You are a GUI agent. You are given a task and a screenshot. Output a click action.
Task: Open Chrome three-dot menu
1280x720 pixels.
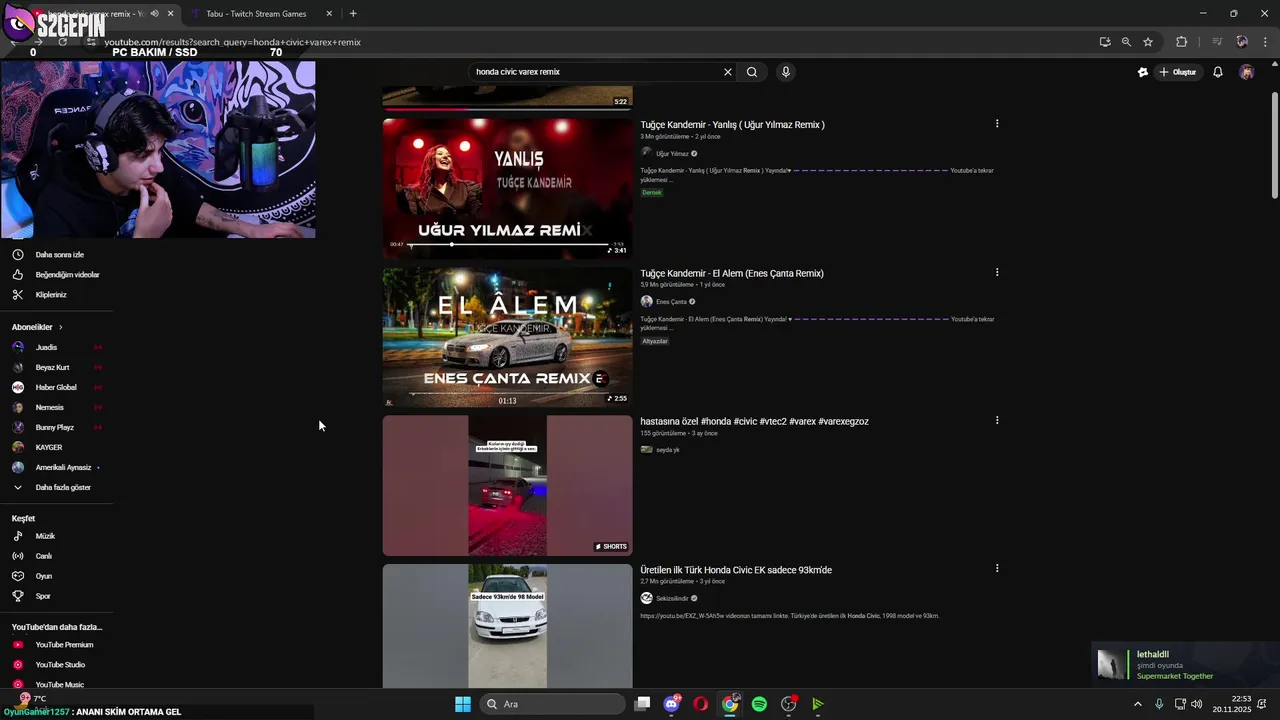coord(1266,42)
